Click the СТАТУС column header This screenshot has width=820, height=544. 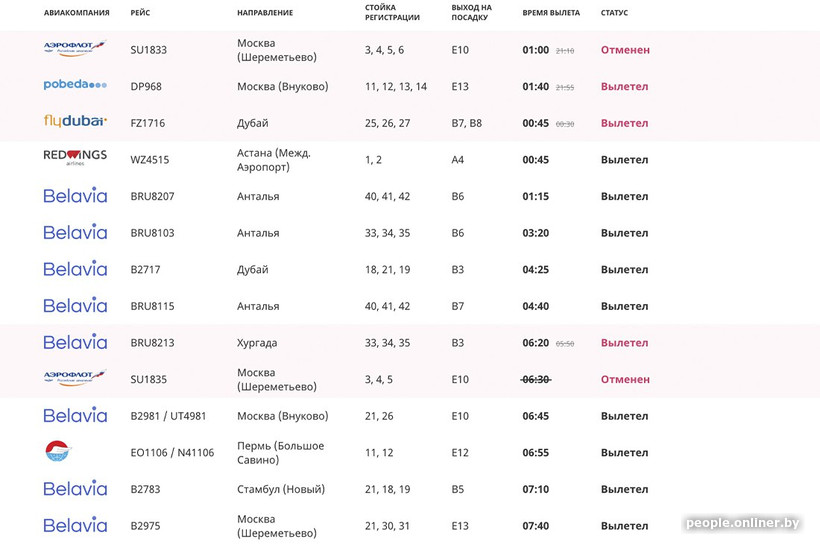pos(614,13)
